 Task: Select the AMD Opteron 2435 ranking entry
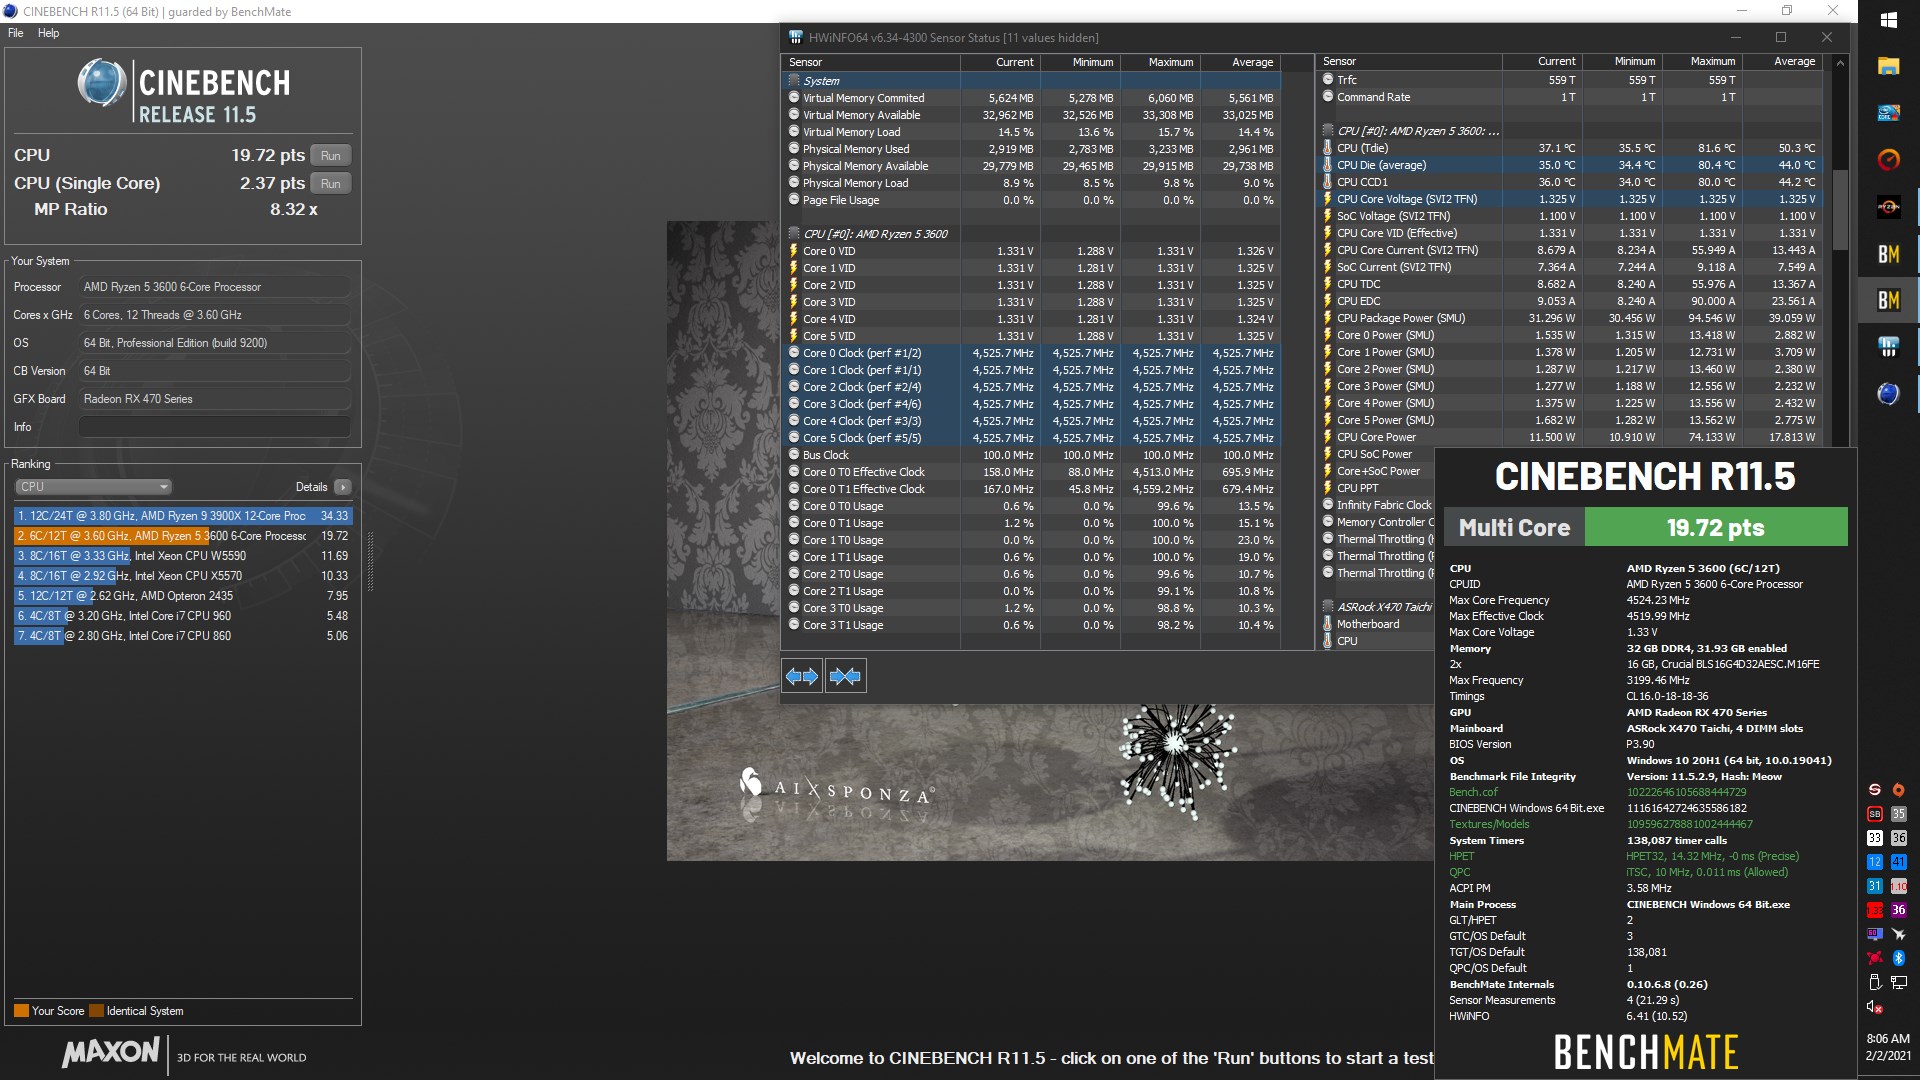point(183,596)
